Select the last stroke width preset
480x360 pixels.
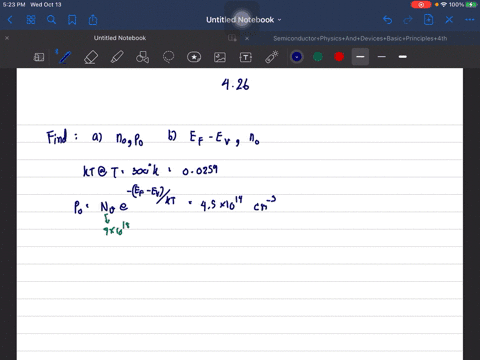tap(403, 57)
